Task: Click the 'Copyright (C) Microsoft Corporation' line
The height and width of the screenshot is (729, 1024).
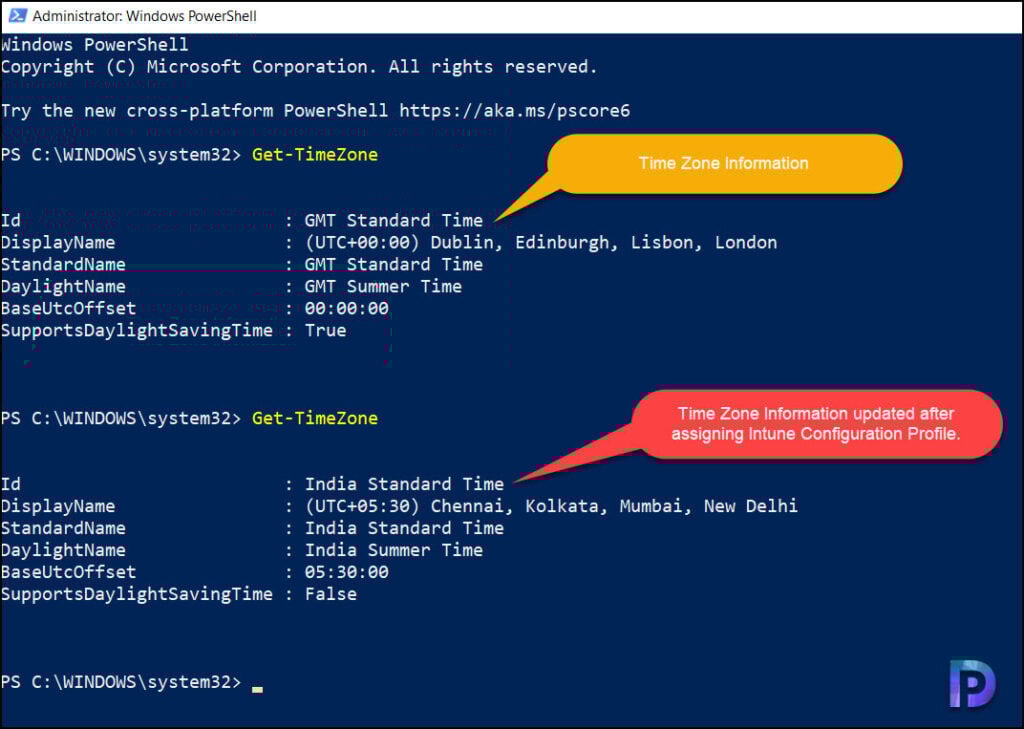Action: 299,67
